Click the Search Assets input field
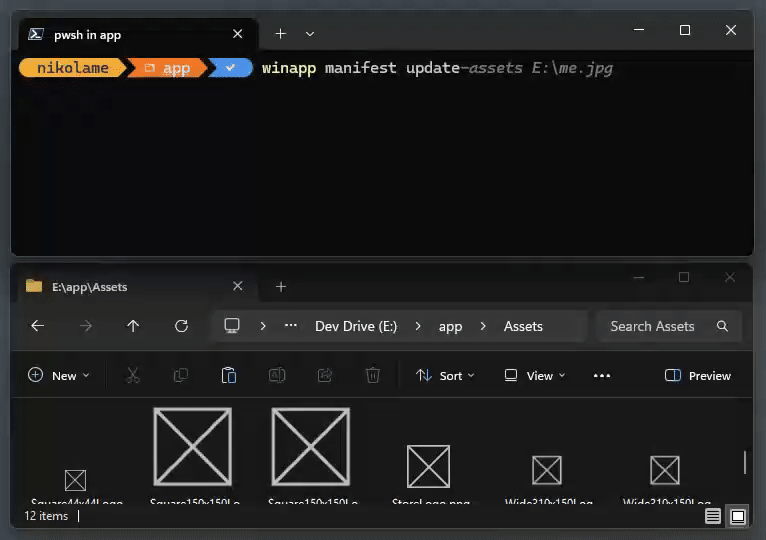Screen dimensions: 766x540 click(x=655, y=326)
